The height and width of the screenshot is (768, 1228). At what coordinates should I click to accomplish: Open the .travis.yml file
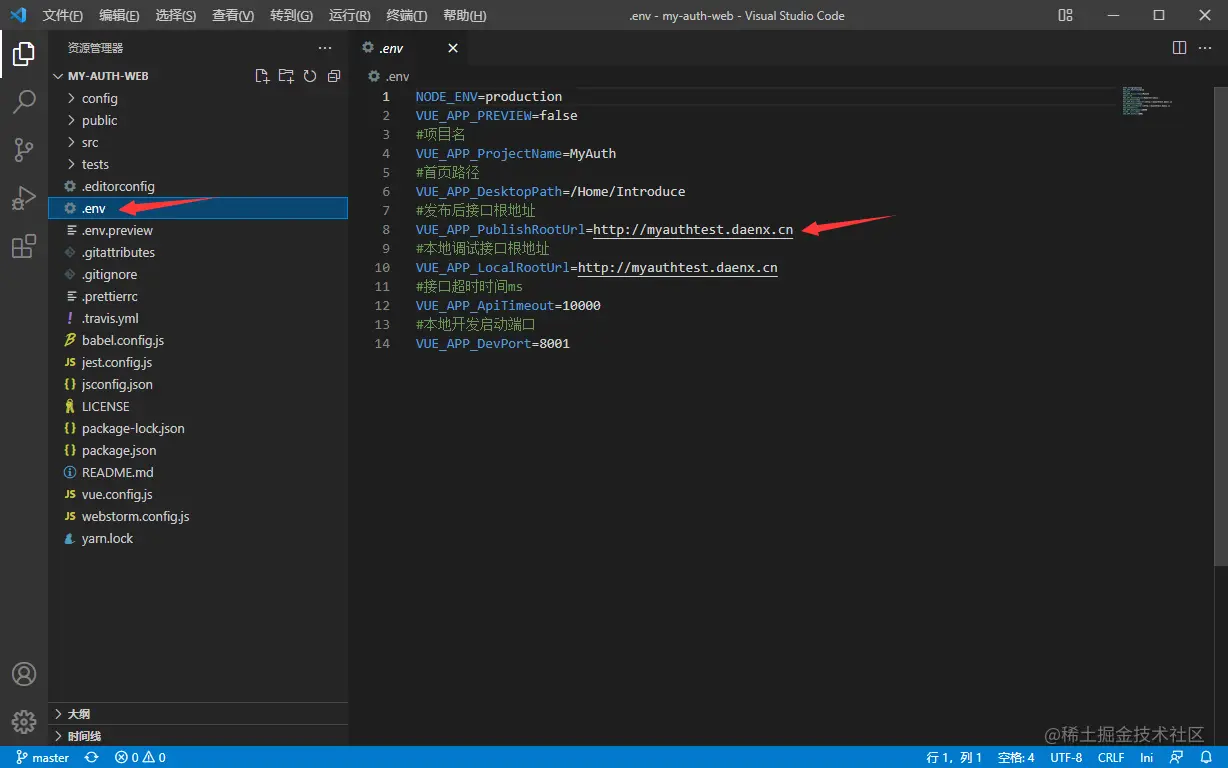tap(198, 318)
